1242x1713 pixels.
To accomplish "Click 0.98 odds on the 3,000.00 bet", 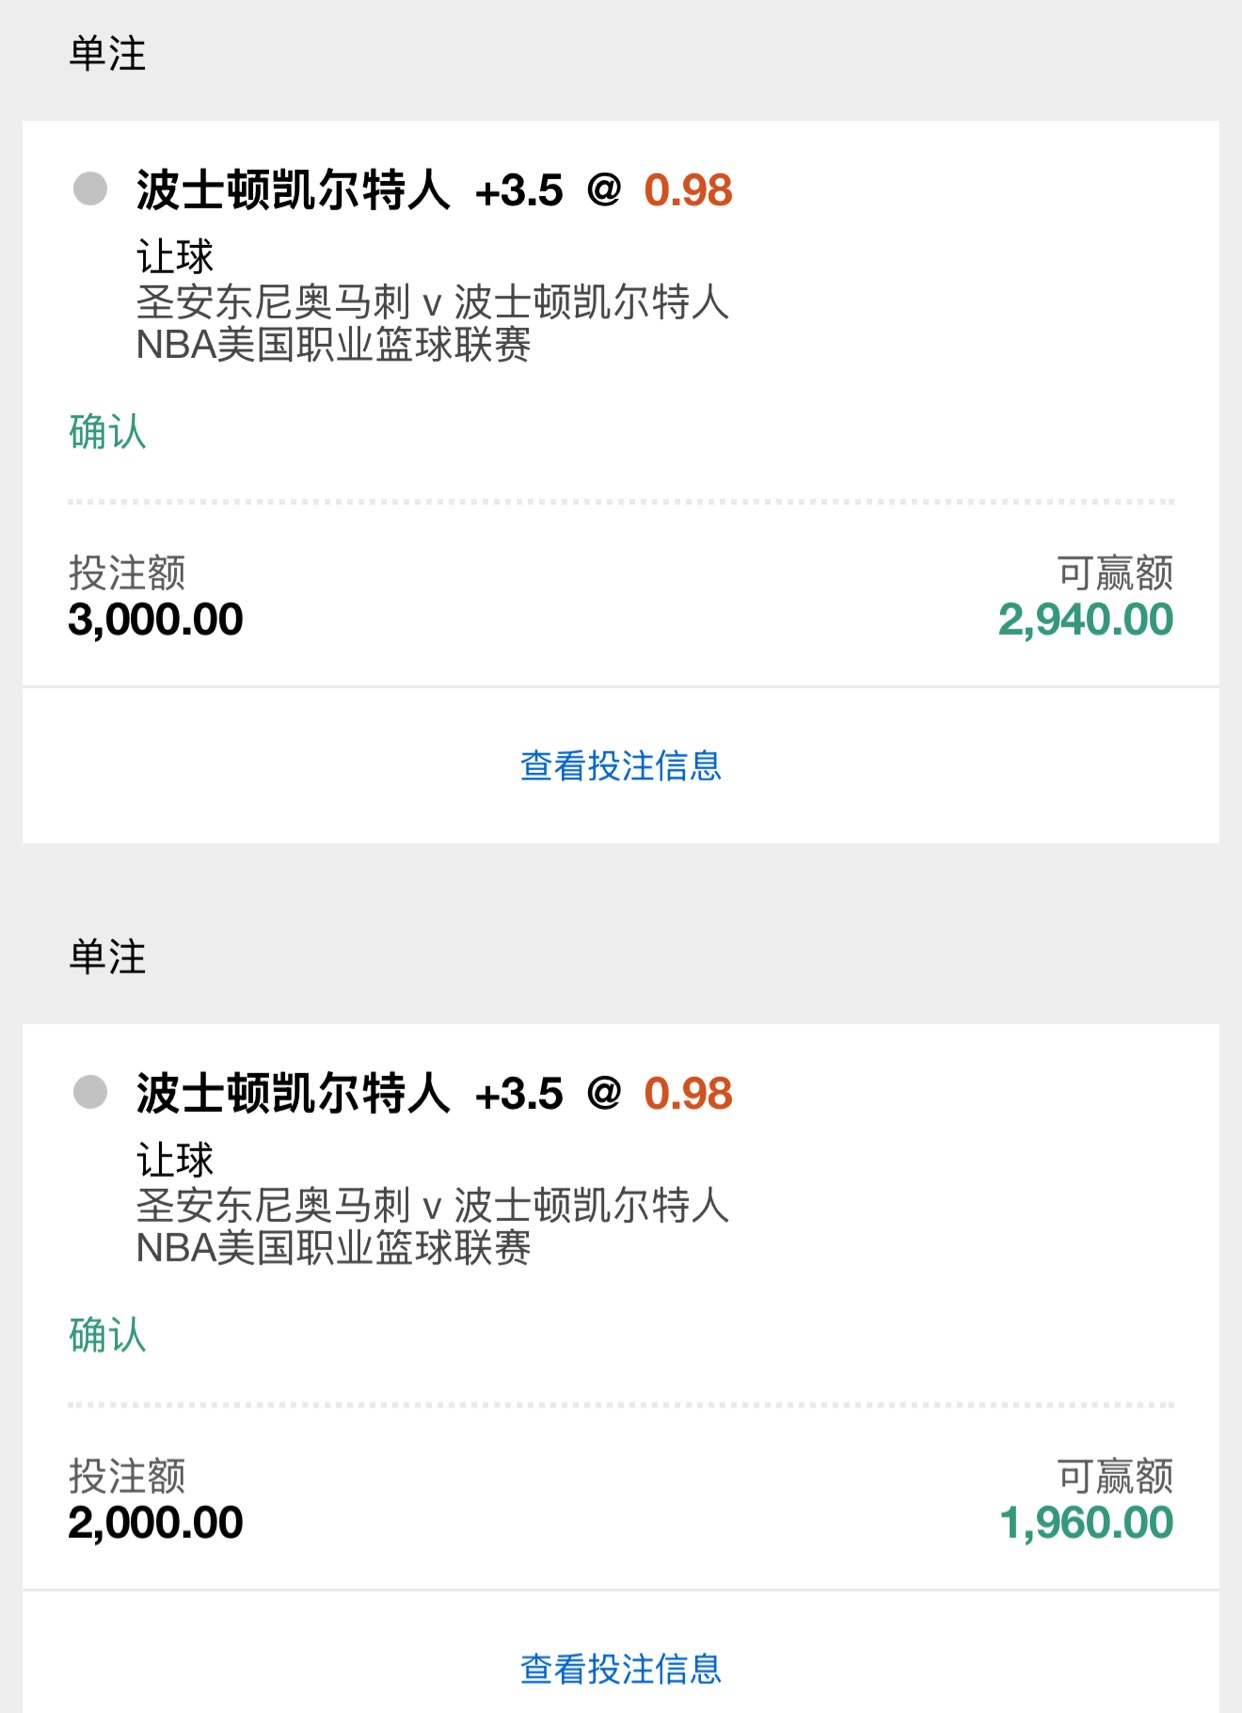I will pyautogui.click(x=688, y=190).
